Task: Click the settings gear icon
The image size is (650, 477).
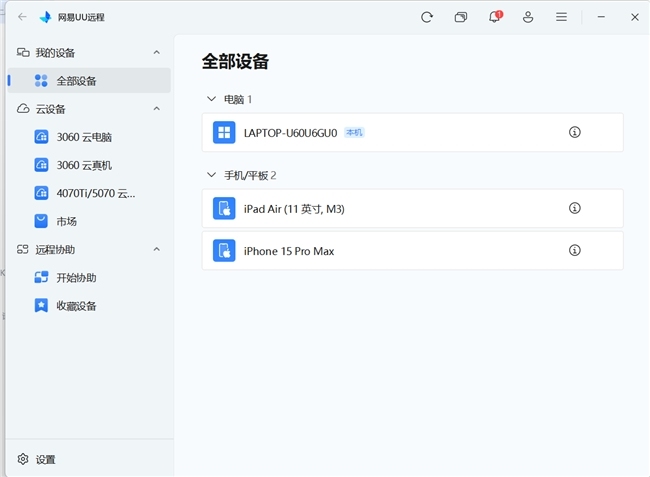Action: tap(23, 459)
